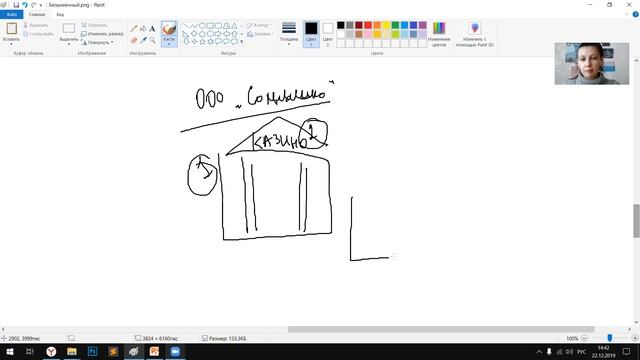Select the Fill with color bucket tool

143,29
